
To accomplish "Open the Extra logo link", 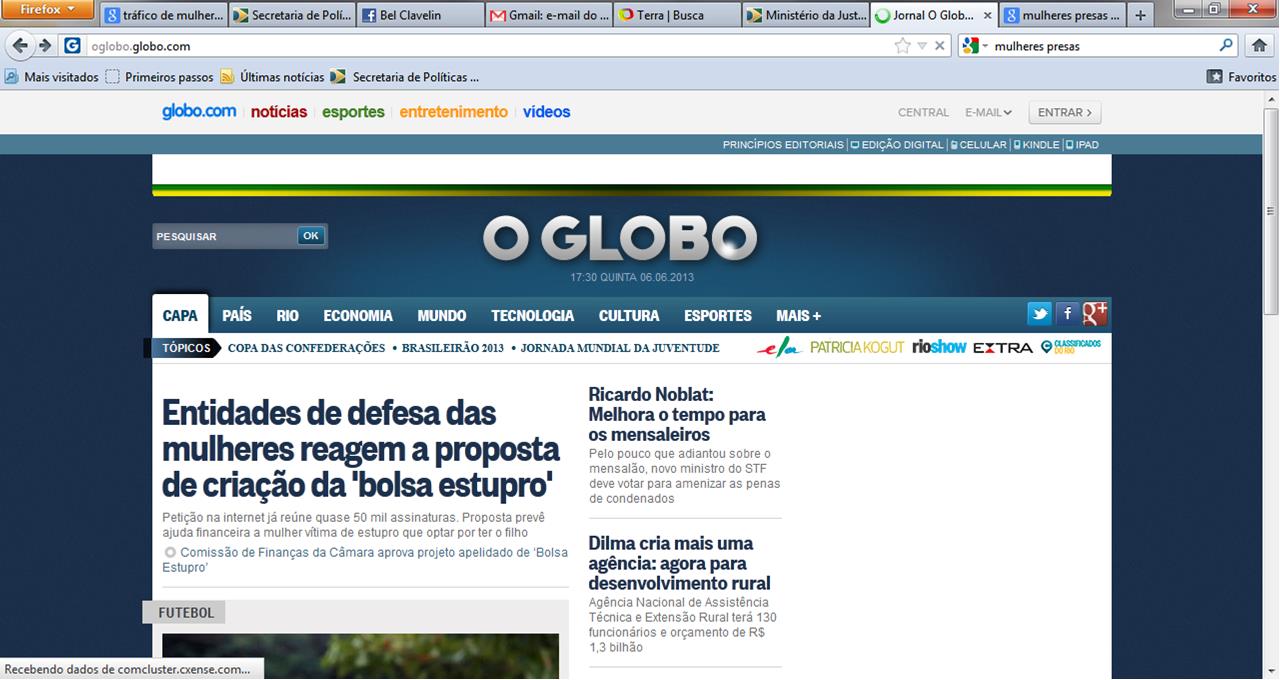I will point(1002,347).
